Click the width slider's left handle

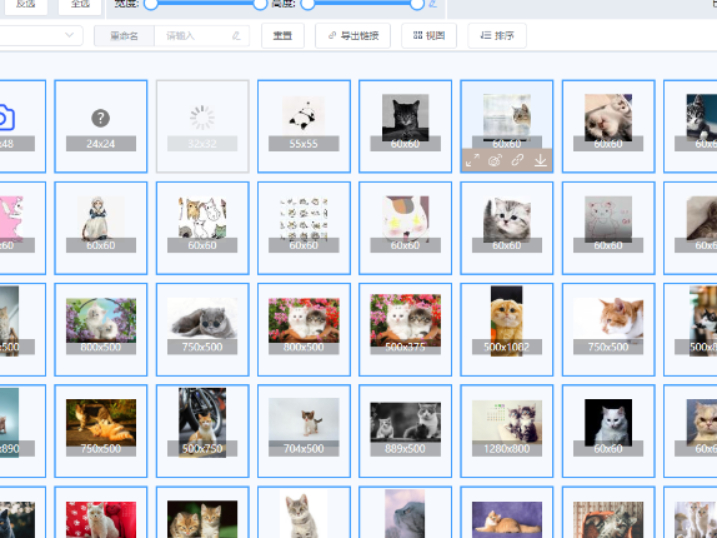(151, 4)
